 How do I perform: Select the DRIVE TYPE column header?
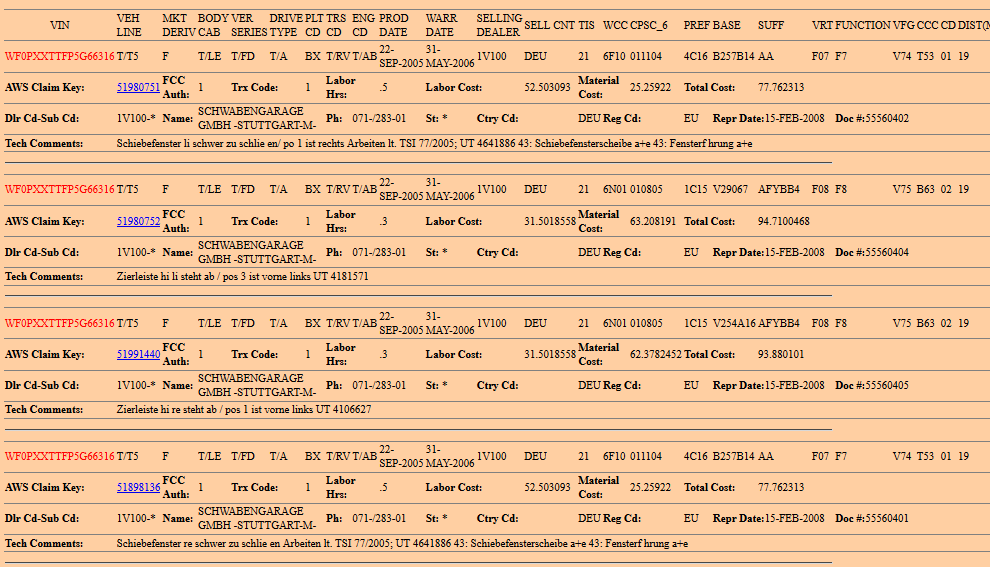[286, 25]
